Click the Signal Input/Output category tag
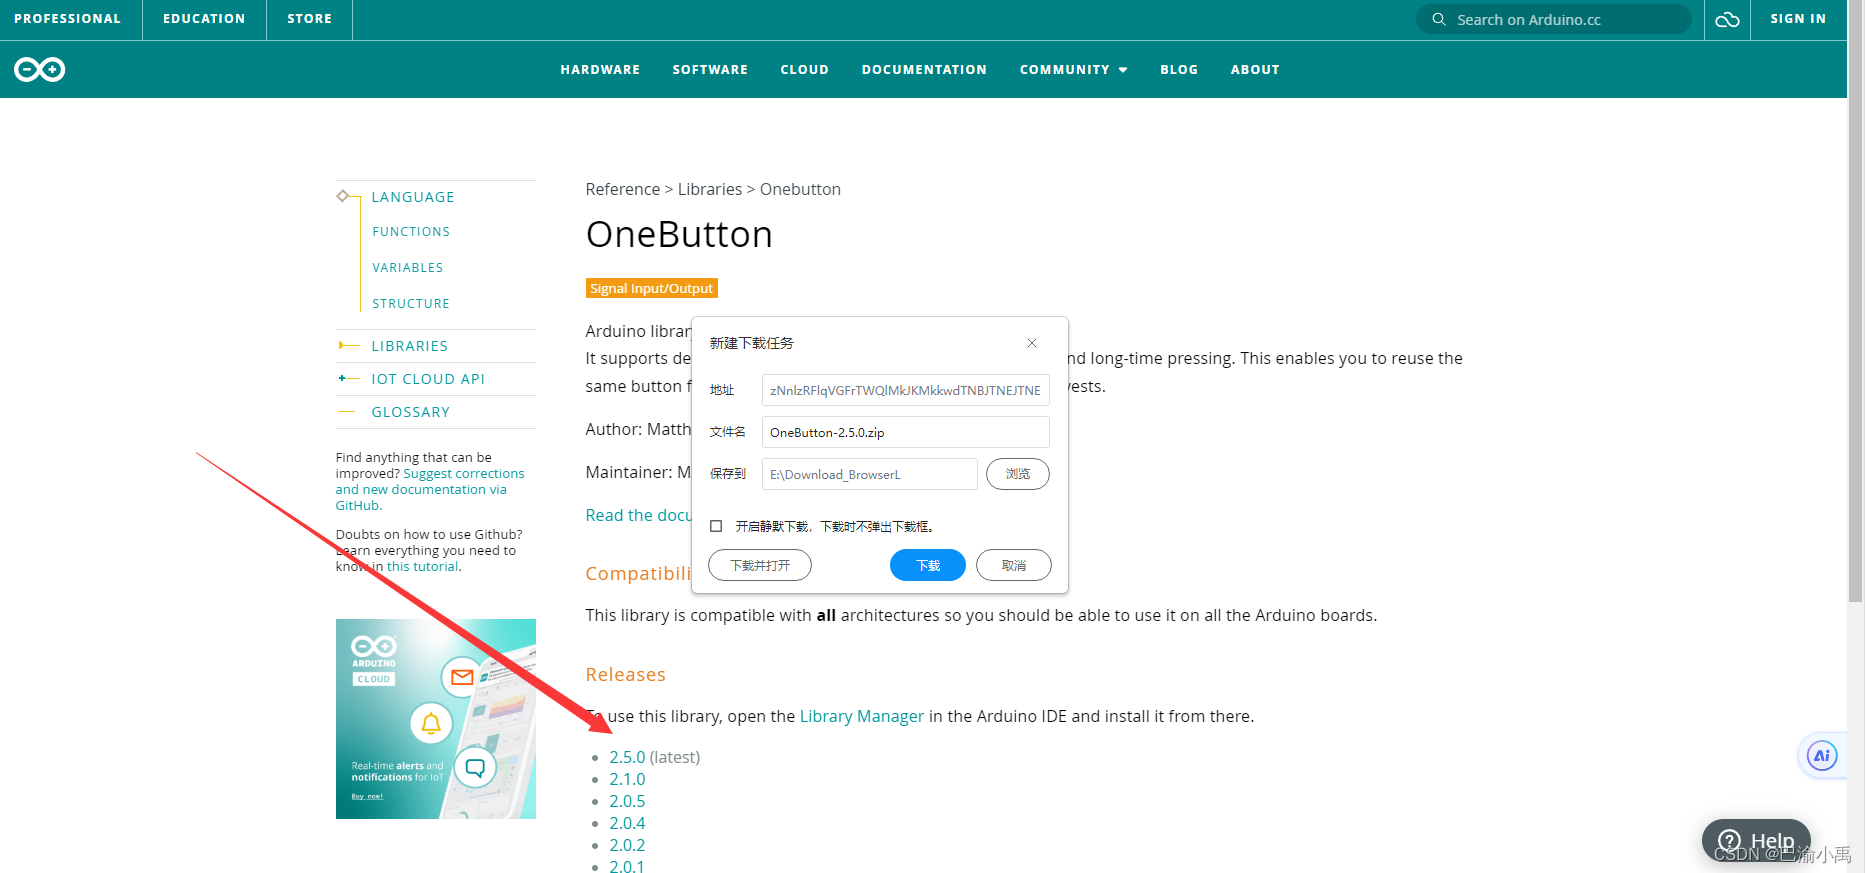The width and height of the screenshot is (1866, 873). coord(652,288)
